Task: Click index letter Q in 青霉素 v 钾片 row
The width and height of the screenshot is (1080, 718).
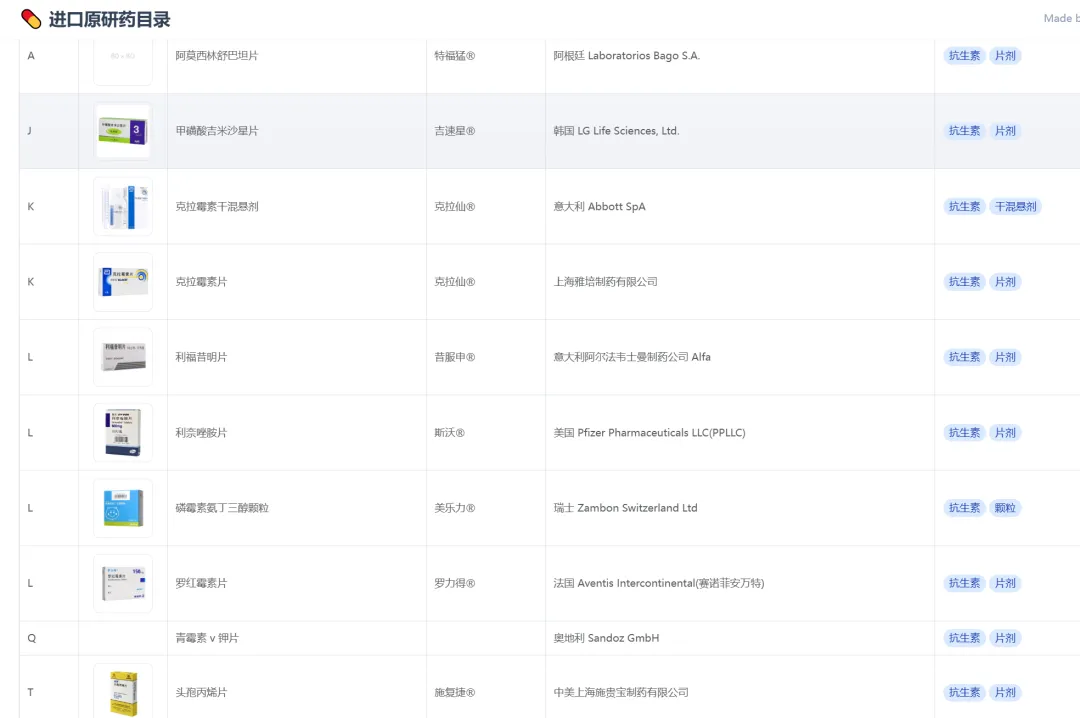Action: [32, 638]
